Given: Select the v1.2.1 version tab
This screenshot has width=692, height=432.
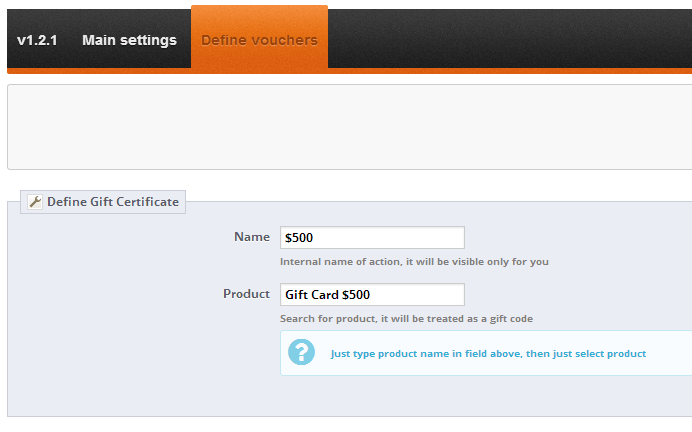Looking at the screenshot, I should point(39,40).
